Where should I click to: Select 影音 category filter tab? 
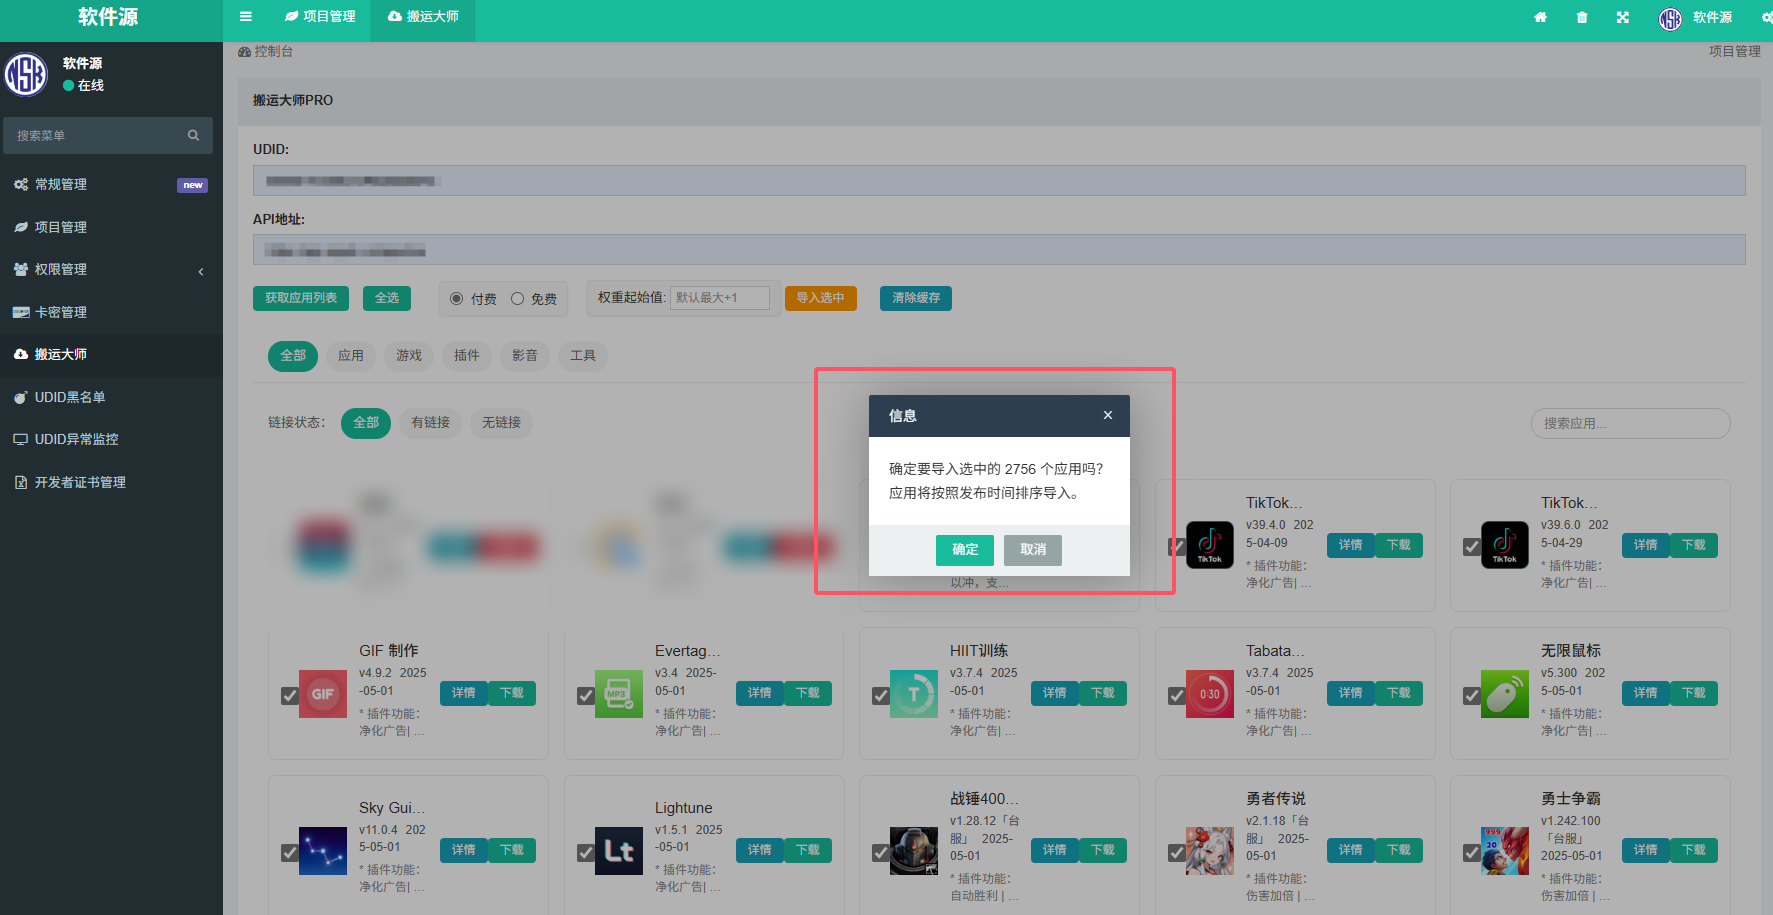[525, 356]
